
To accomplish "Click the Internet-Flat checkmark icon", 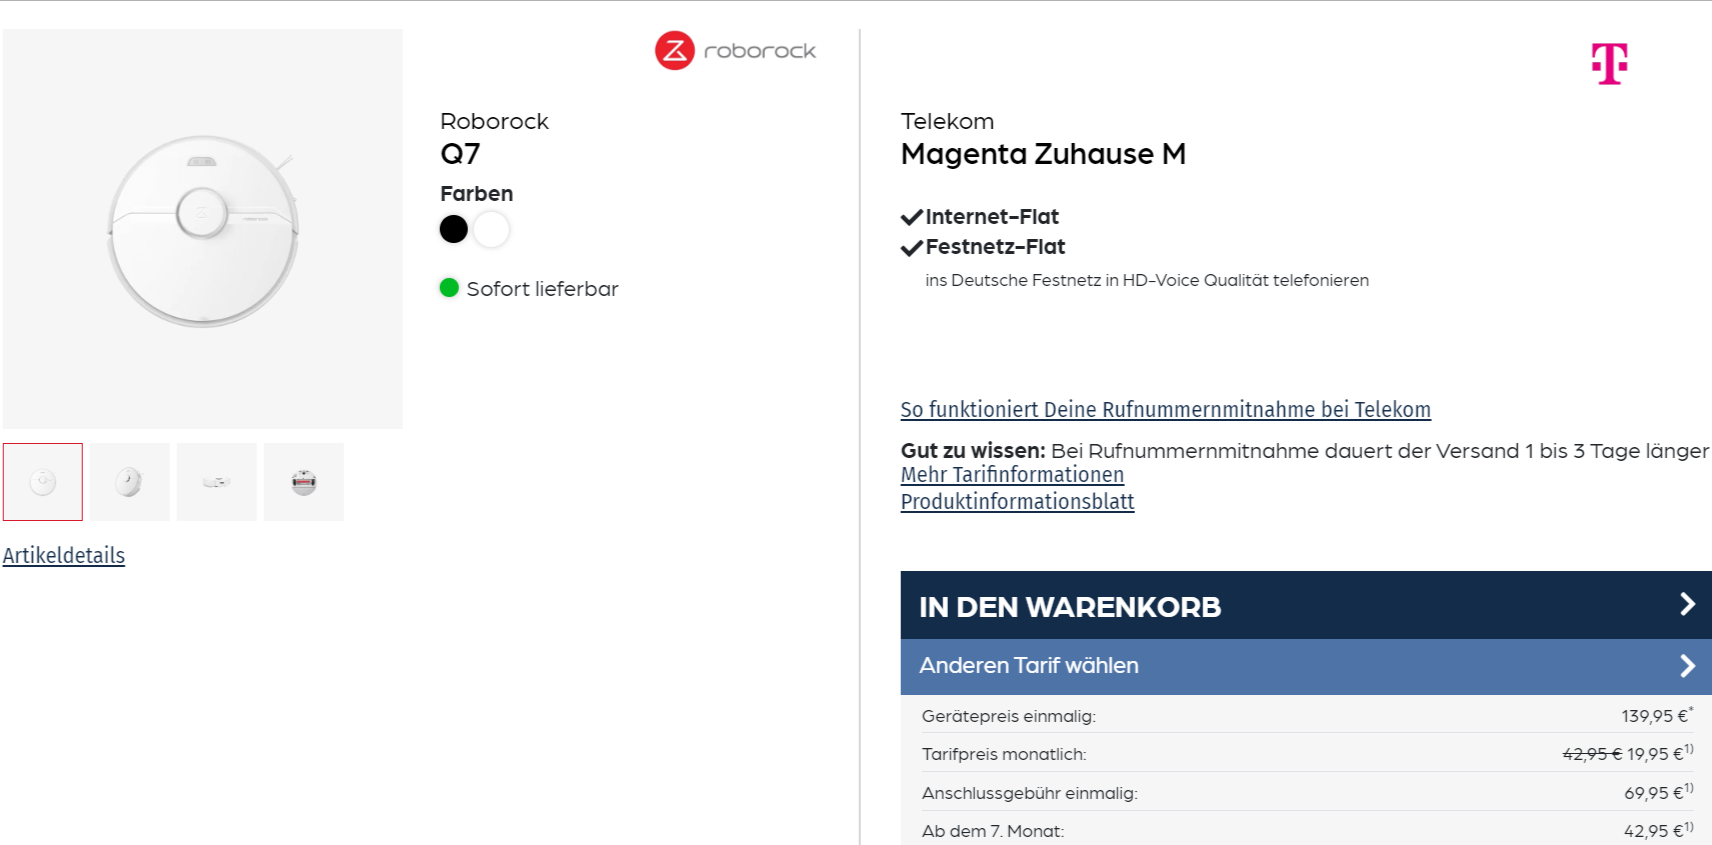I will (x=911, y=217).
